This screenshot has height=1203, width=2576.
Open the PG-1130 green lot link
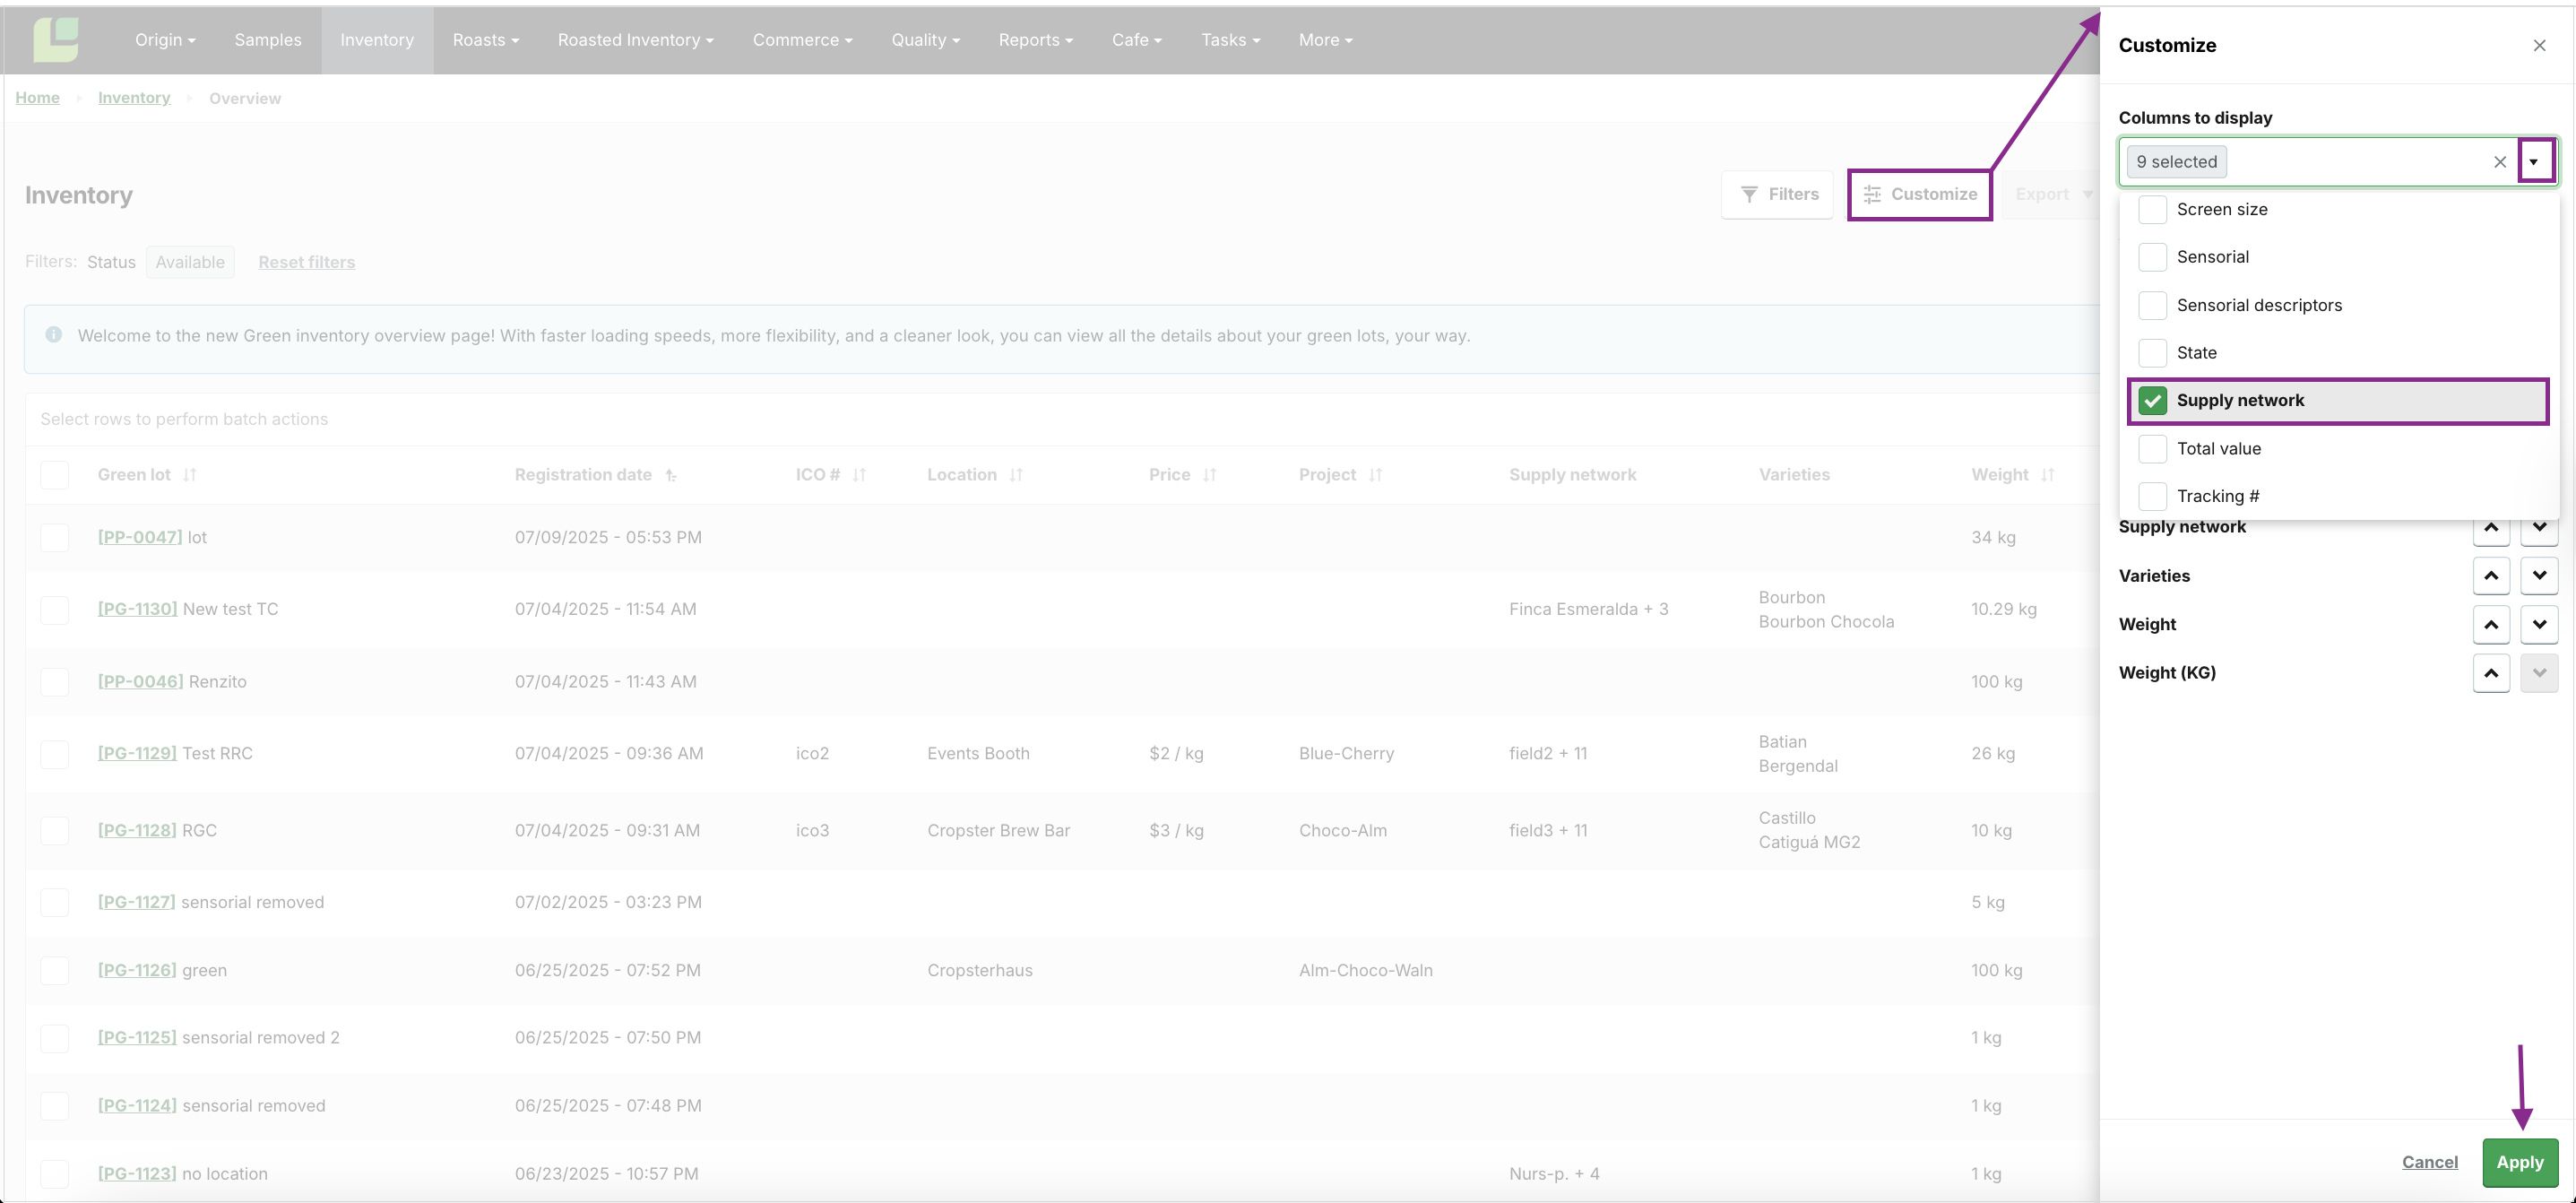pyautogui.click(x=137, y=609)
